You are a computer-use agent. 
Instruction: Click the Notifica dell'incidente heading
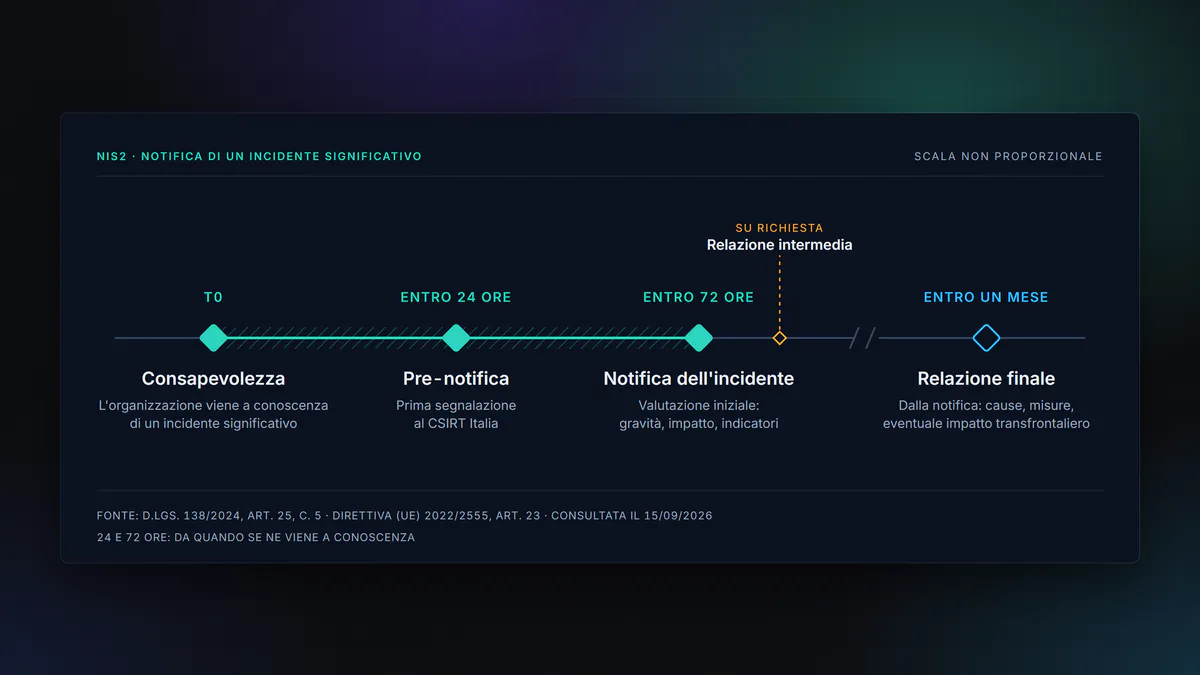coord(699,379)
